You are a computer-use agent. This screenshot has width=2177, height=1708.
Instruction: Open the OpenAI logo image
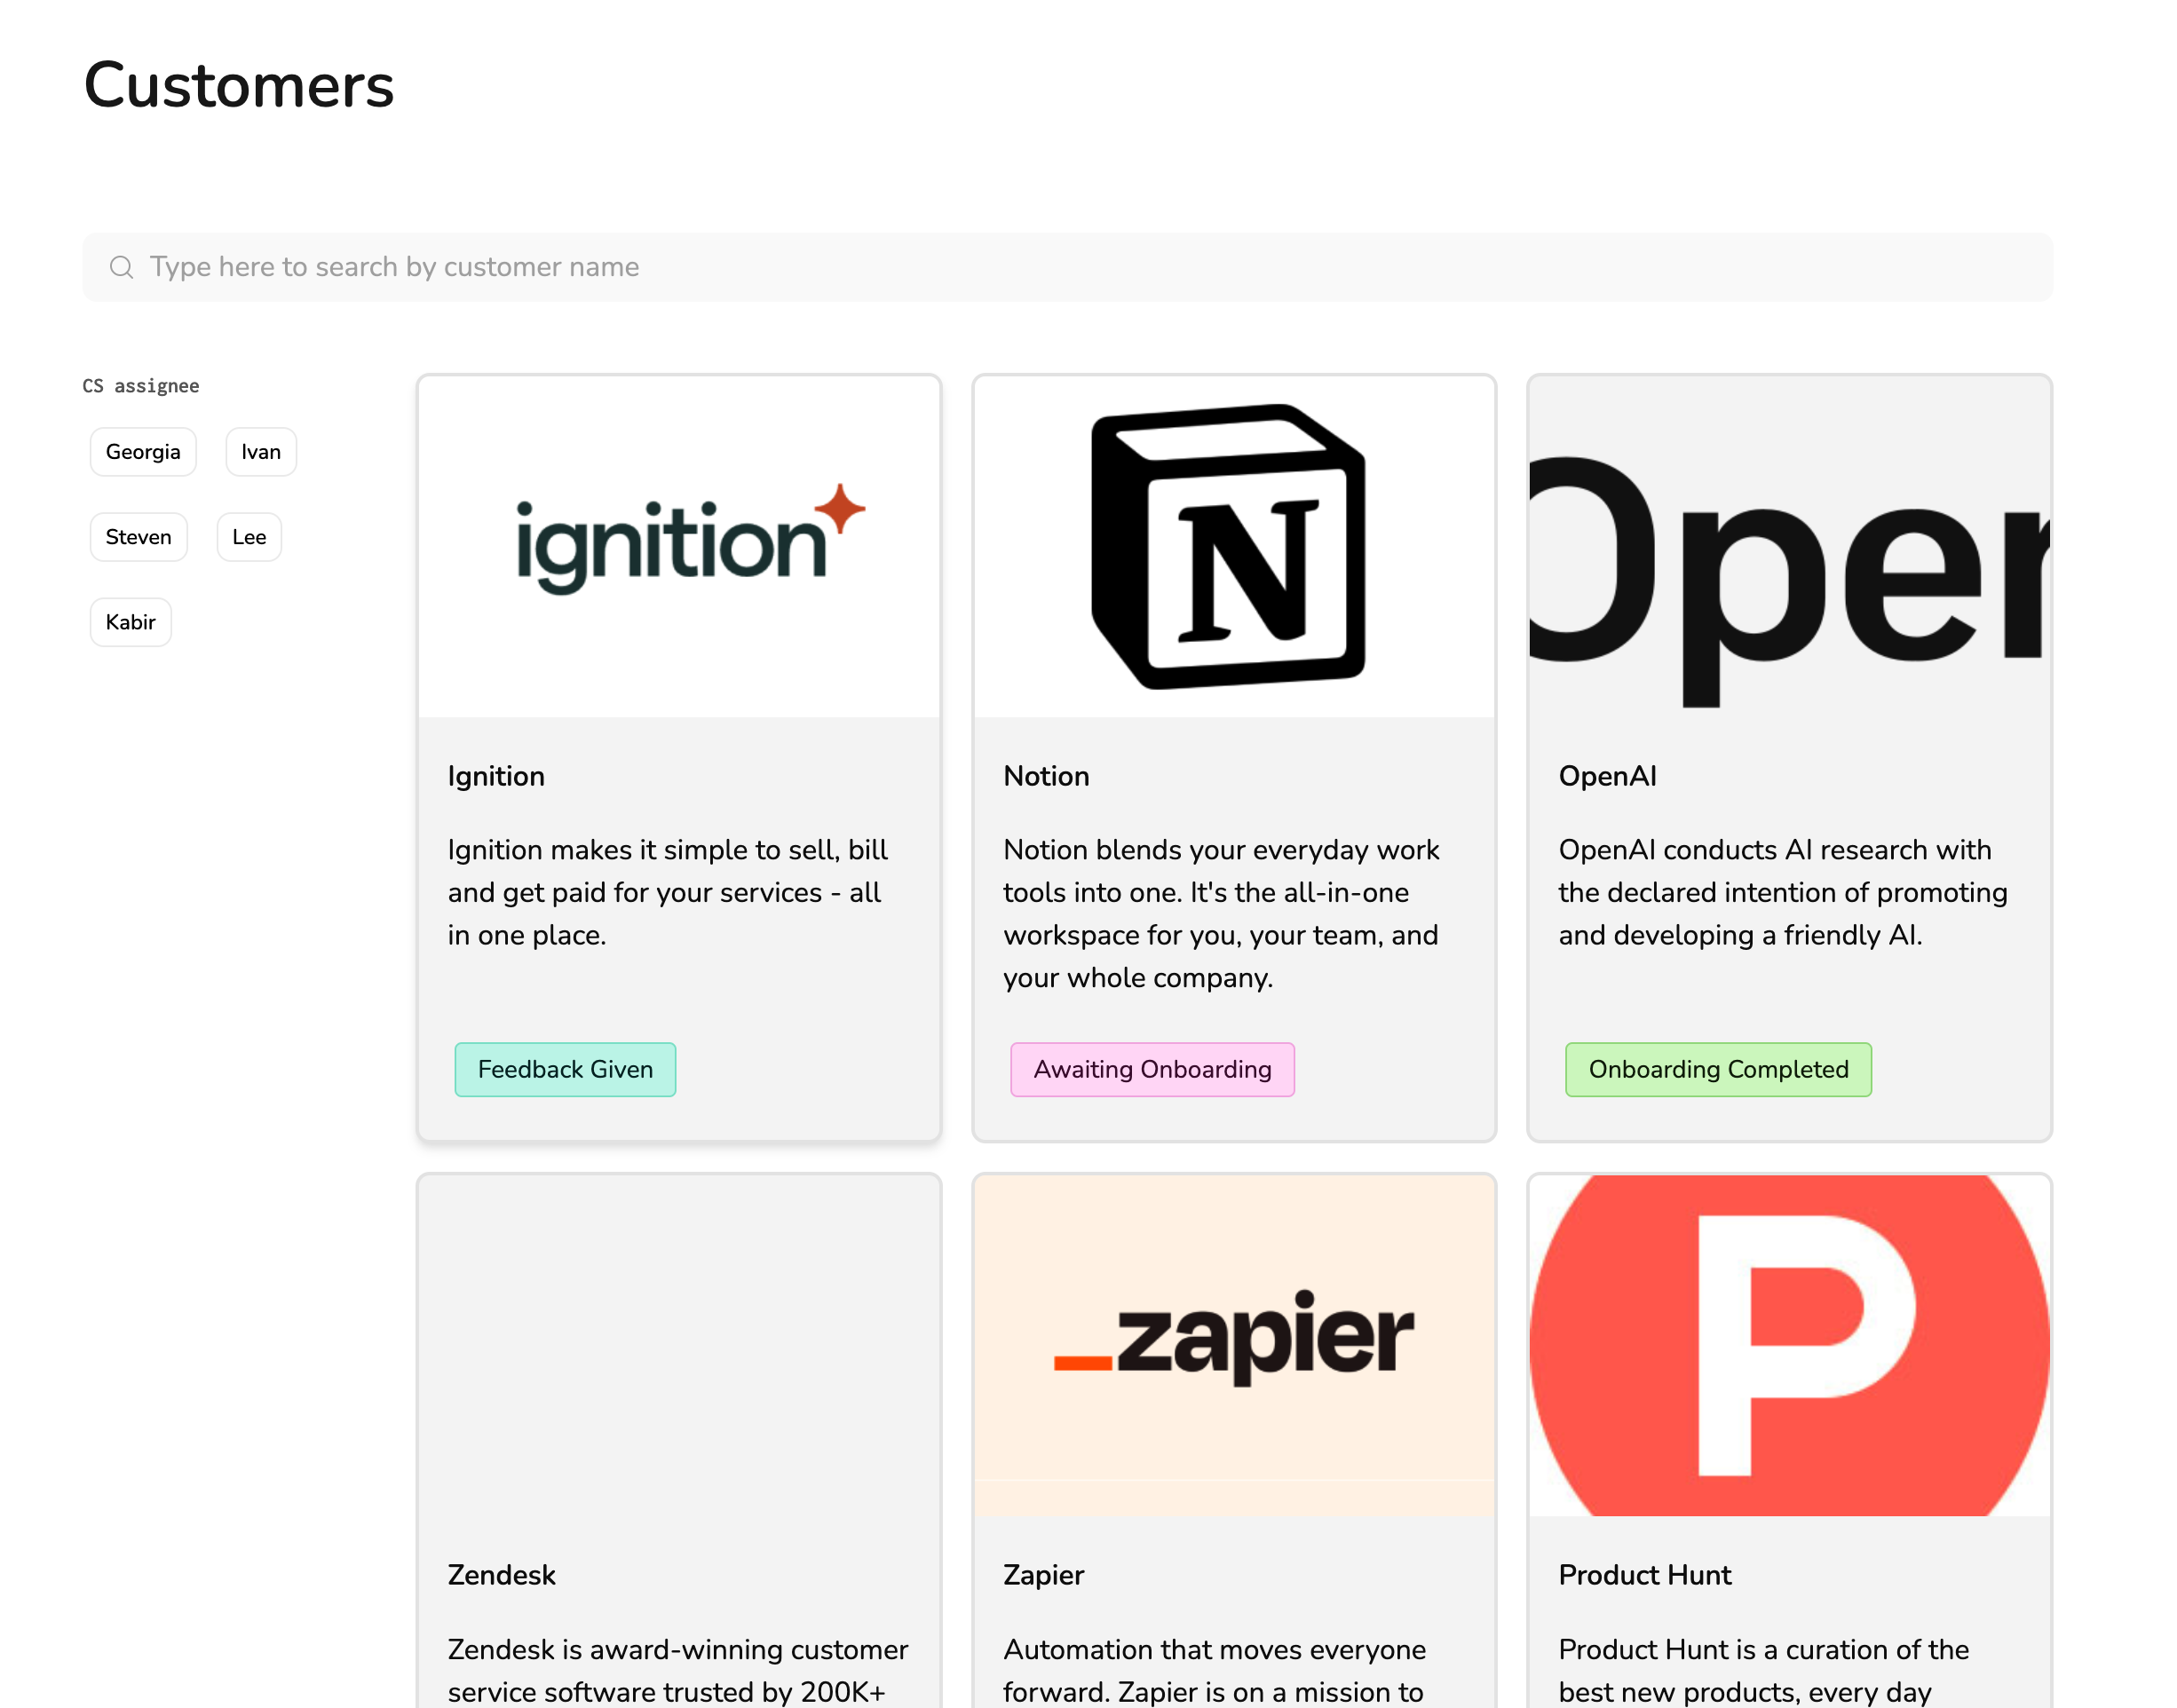click(1789, 547)
